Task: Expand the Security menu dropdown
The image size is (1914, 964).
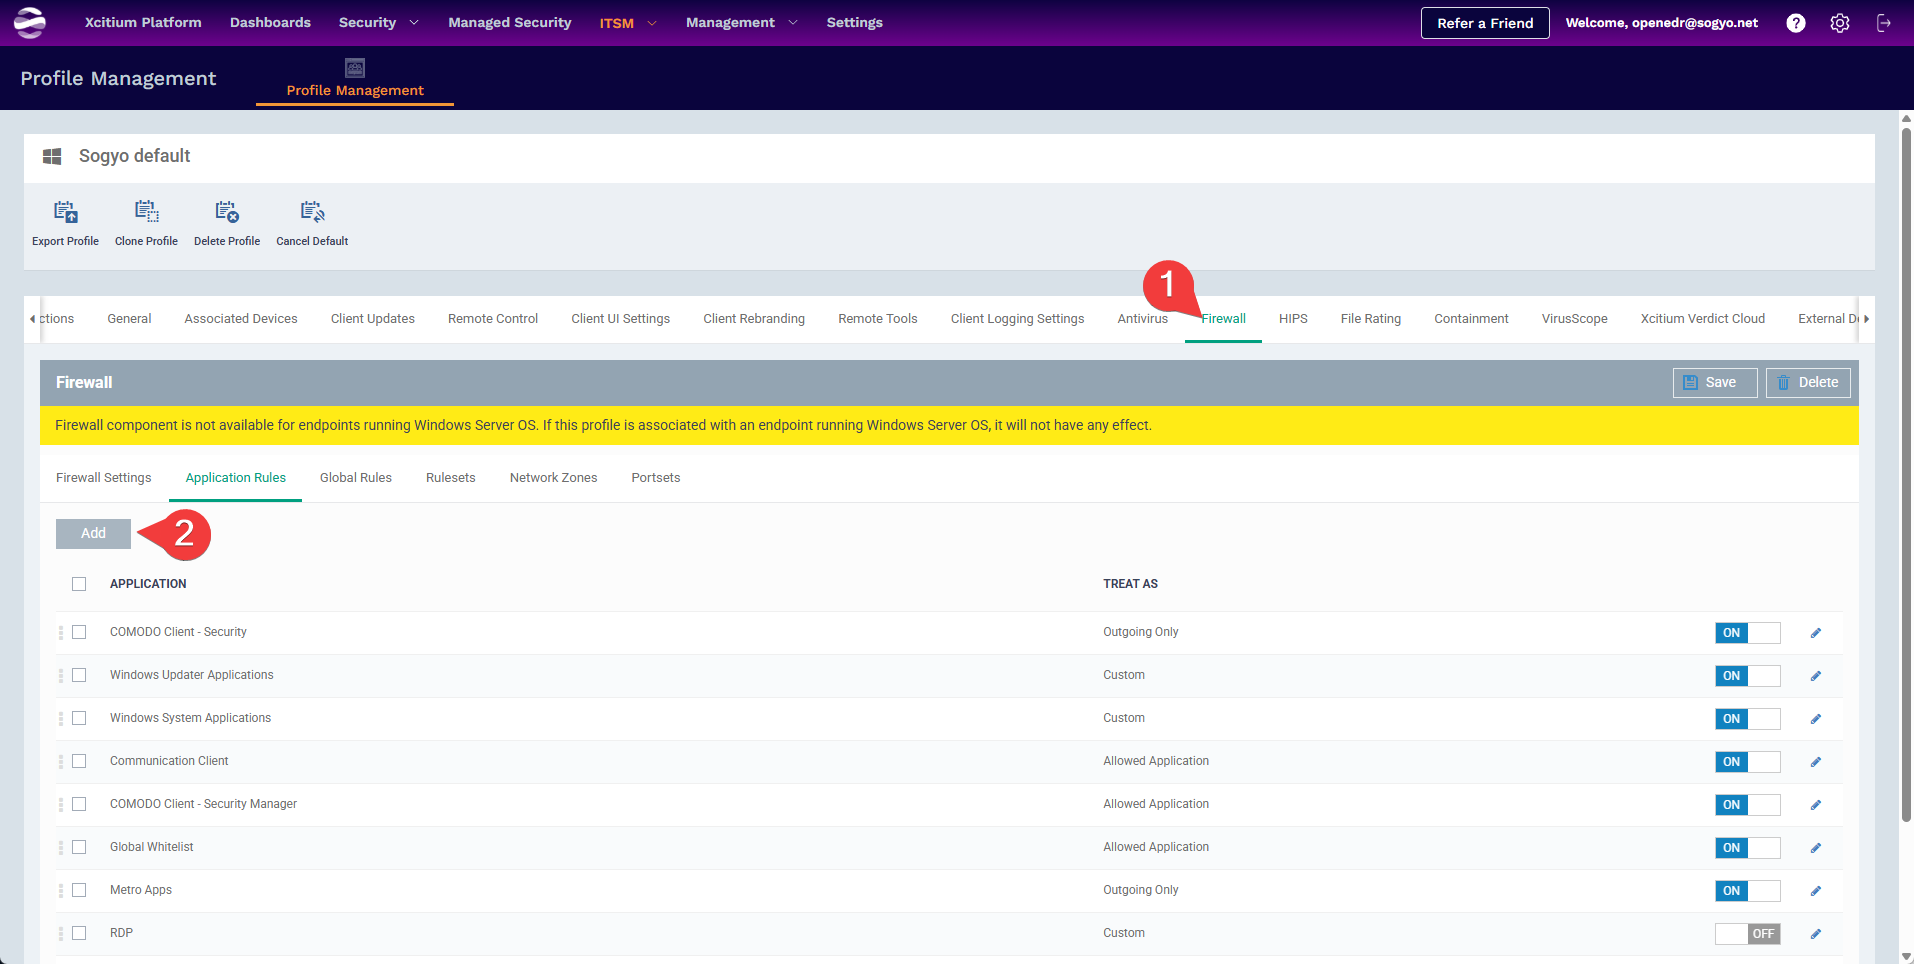Action: (379, 22)
